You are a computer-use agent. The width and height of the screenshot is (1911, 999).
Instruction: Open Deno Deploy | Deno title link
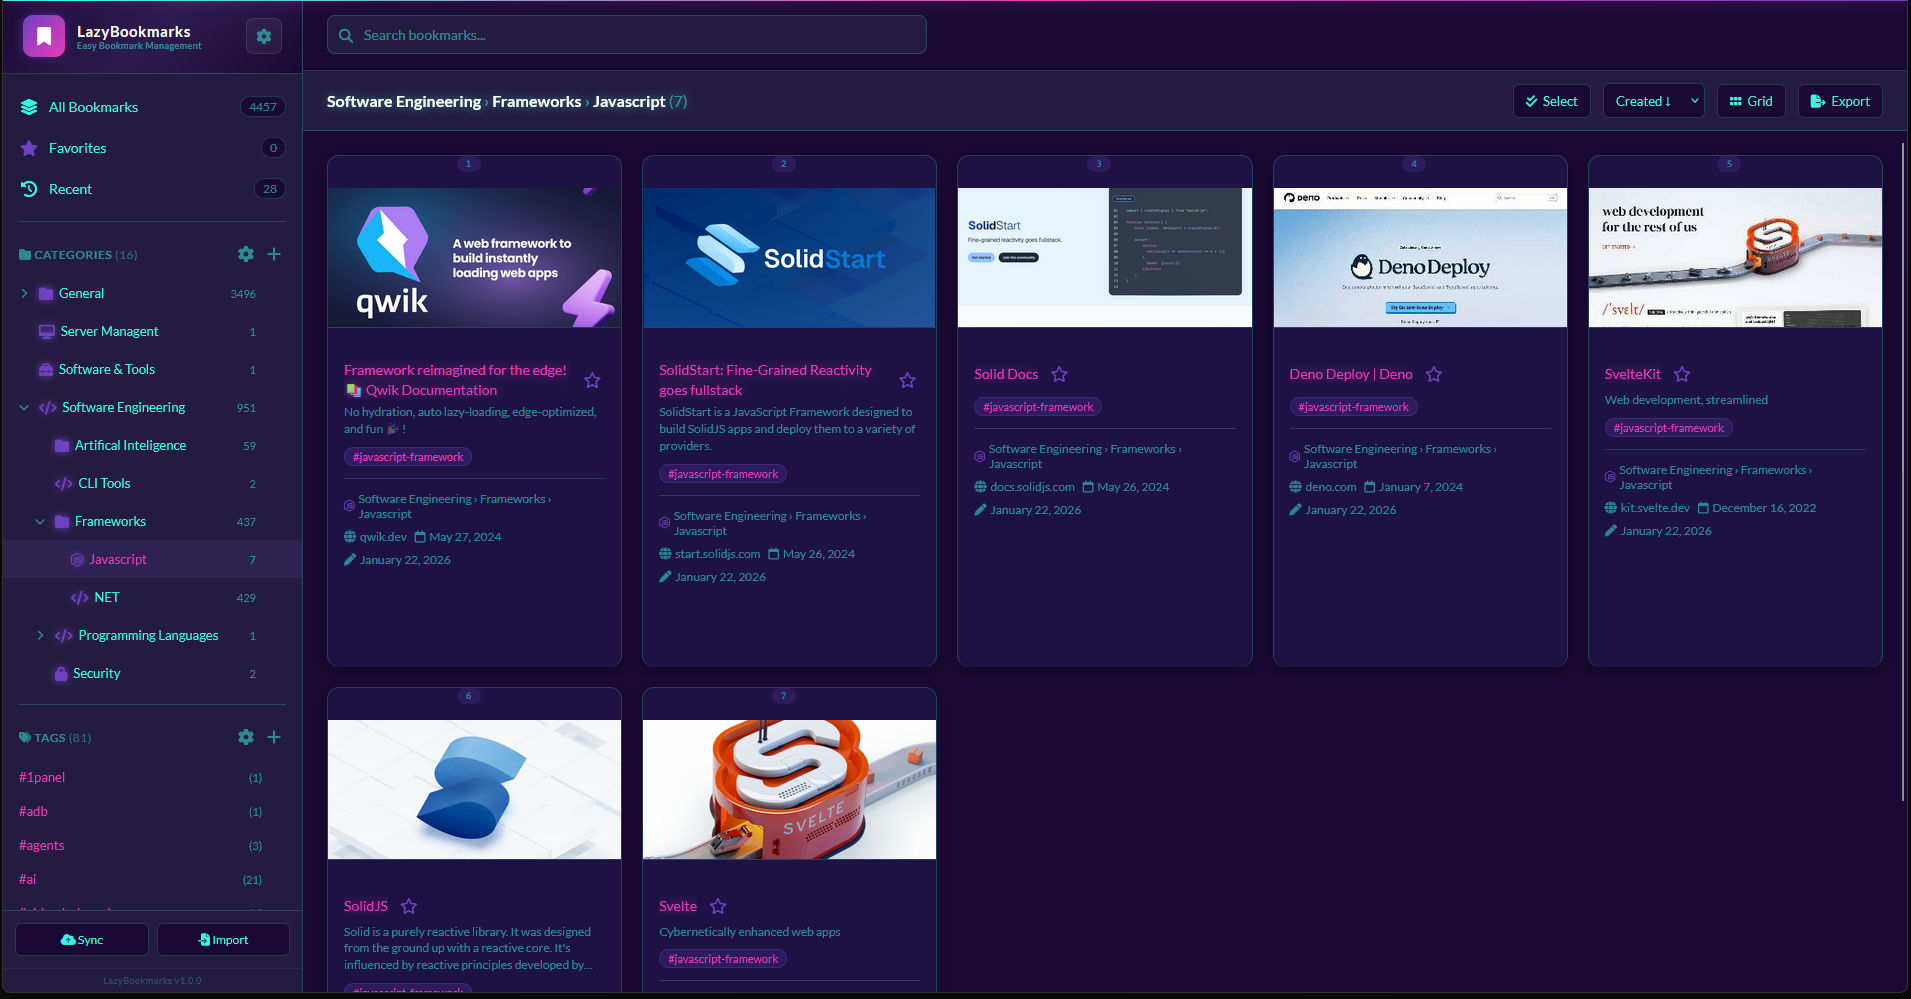click(1351, 374)
